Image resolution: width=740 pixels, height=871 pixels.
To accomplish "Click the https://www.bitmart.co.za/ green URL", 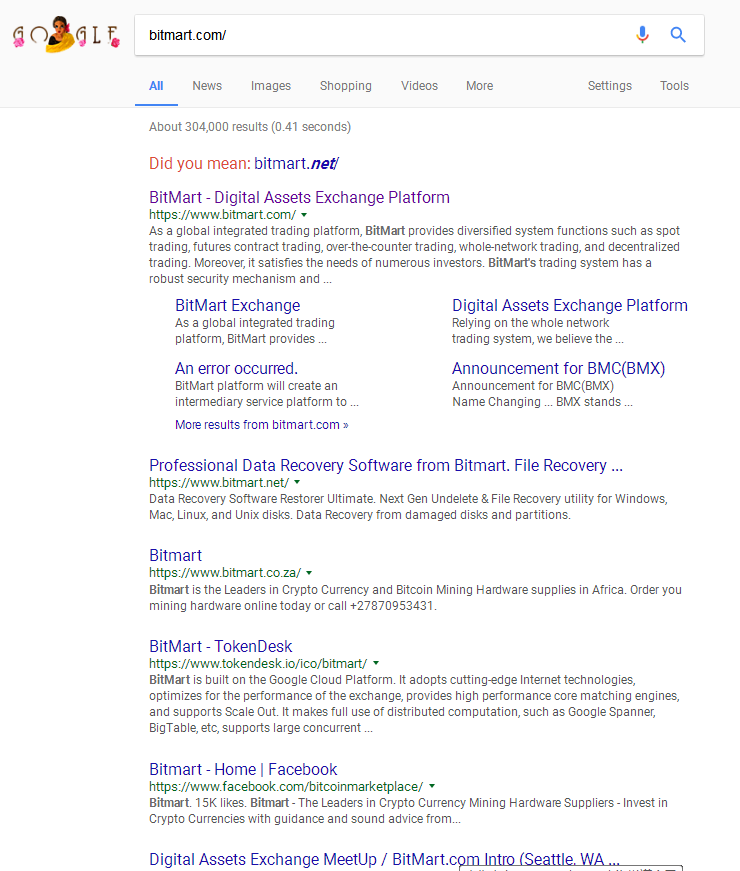I will coord(225,573).
